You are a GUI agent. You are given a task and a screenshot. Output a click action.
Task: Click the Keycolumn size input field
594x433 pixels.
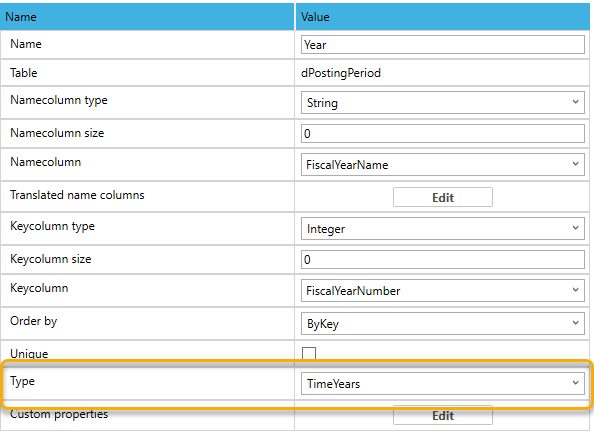442,259
